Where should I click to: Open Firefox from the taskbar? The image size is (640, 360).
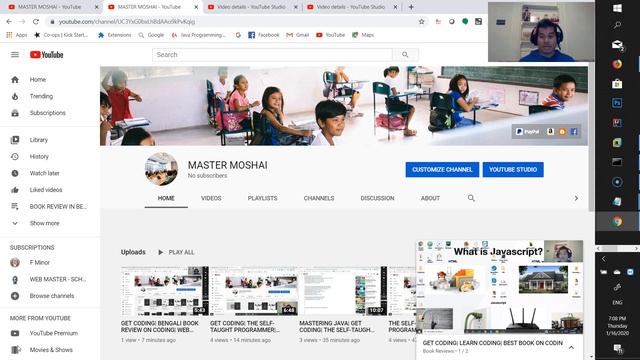tap(617, 64)
